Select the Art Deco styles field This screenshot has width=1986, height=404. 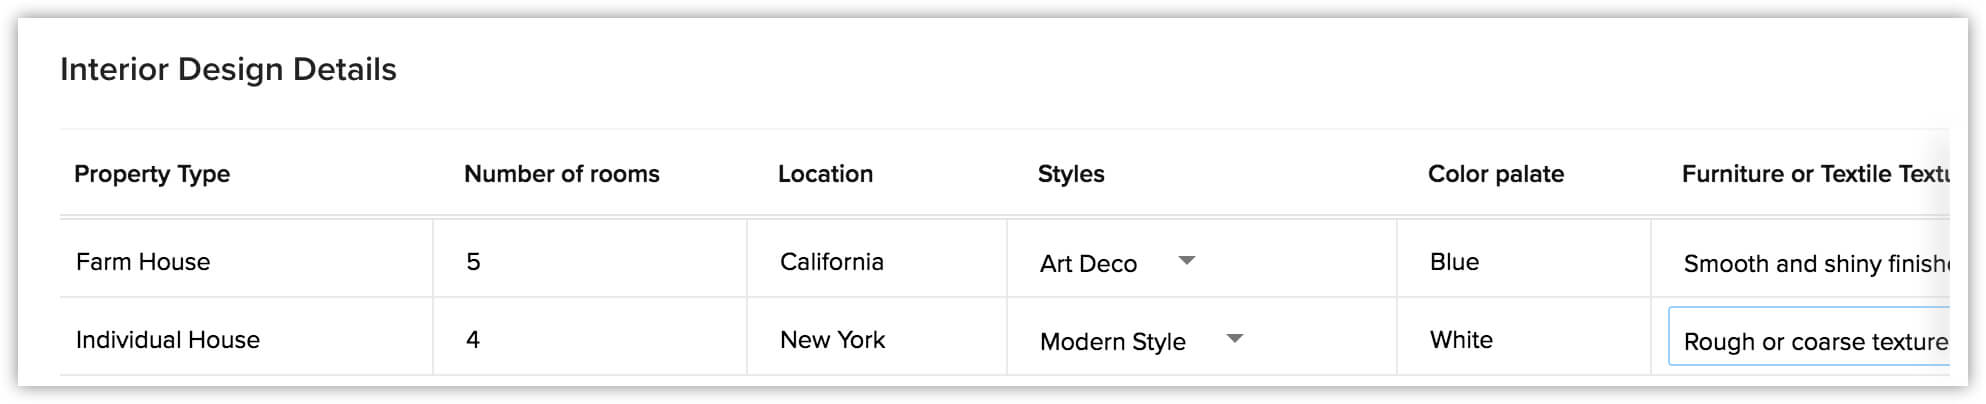click(x=1118, y=263)
